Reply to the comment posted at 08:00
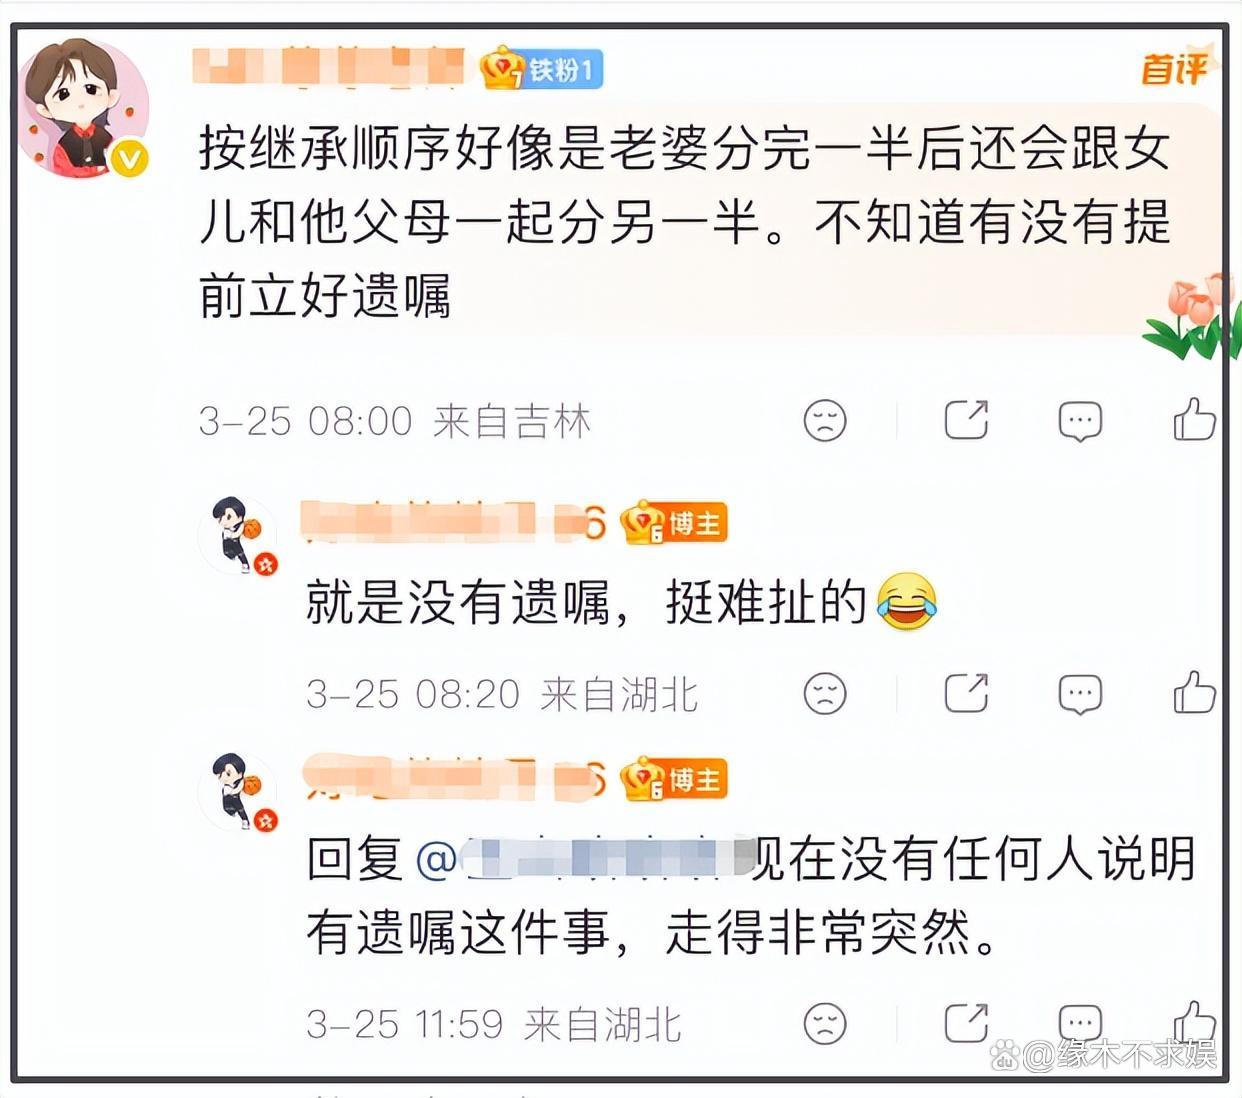The width and height of the screenshot is (1242, 1098). point(1080,421)
